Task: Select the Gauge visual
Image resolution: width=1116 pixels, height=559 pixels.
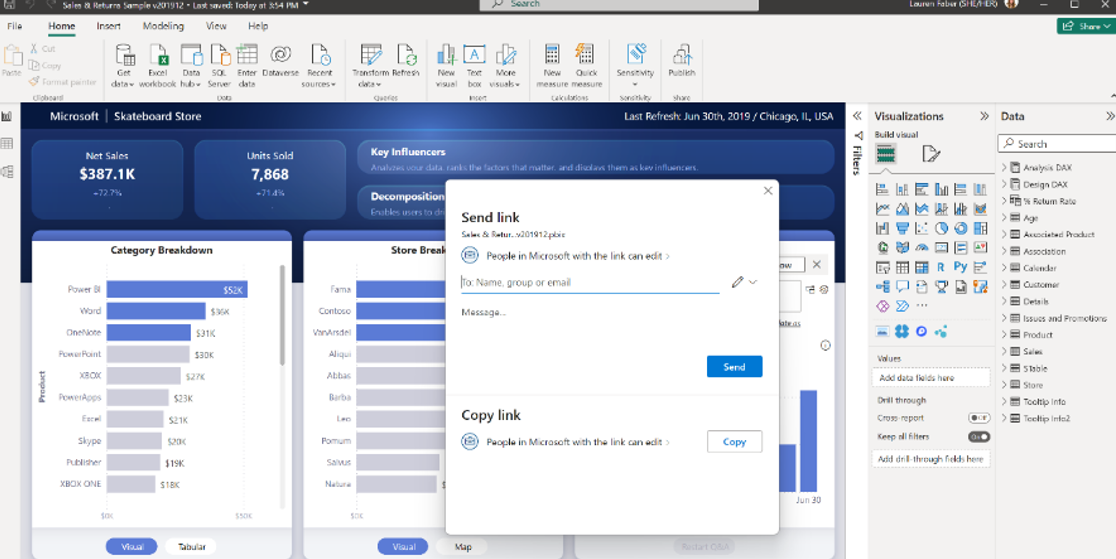Action: pos(922,248)
